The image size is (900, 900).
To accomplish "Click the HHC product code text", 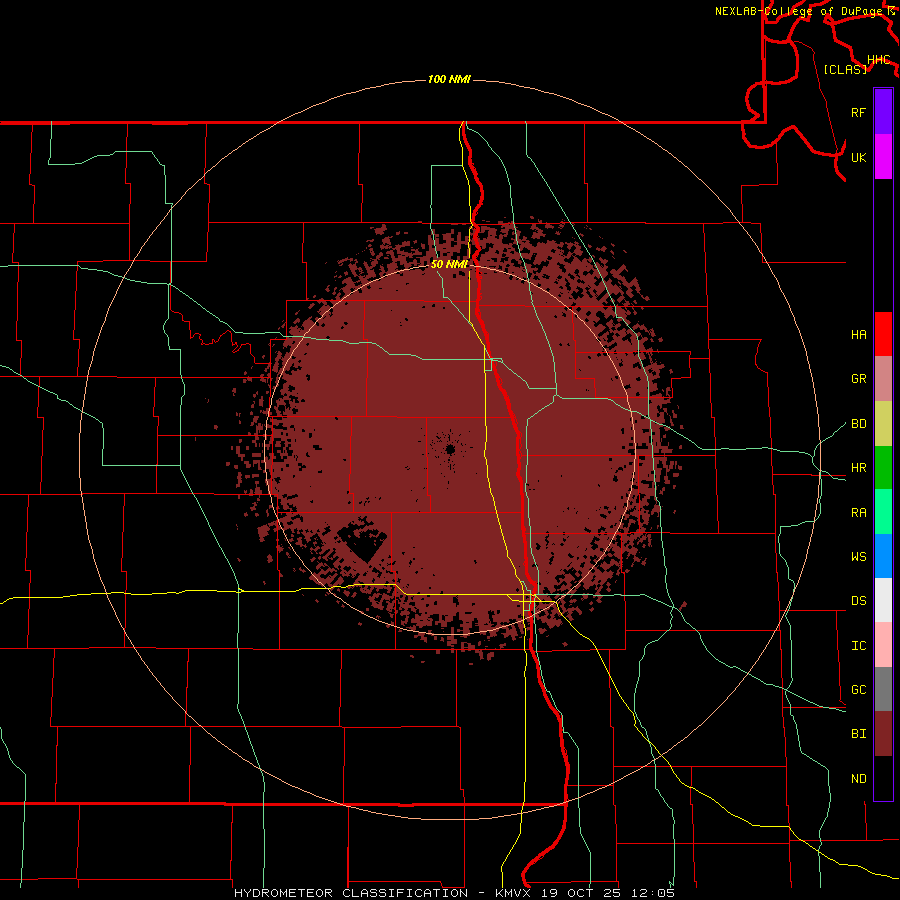I will coord(879,60).
